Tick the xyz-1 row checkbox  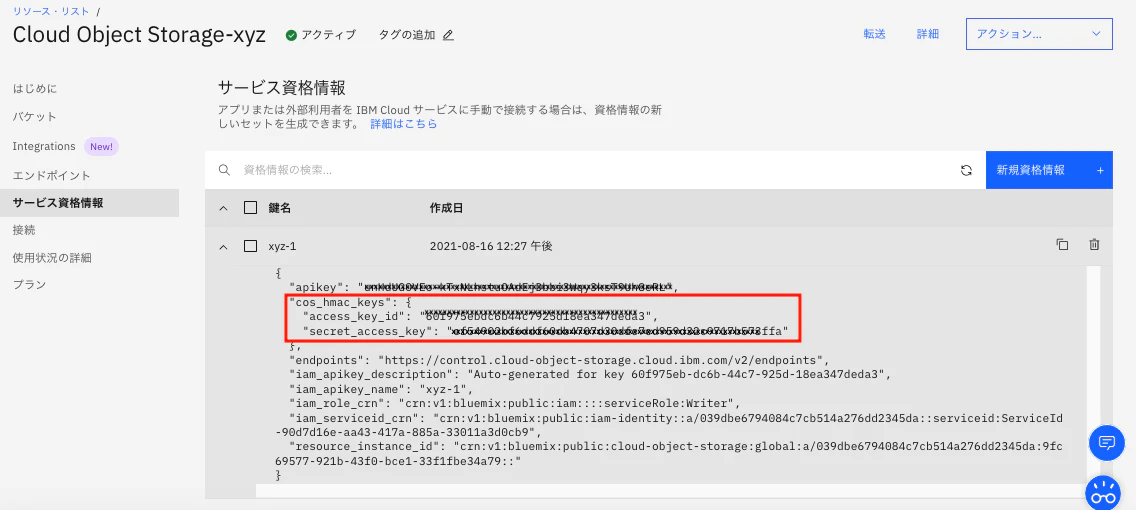tap(251, 246)
